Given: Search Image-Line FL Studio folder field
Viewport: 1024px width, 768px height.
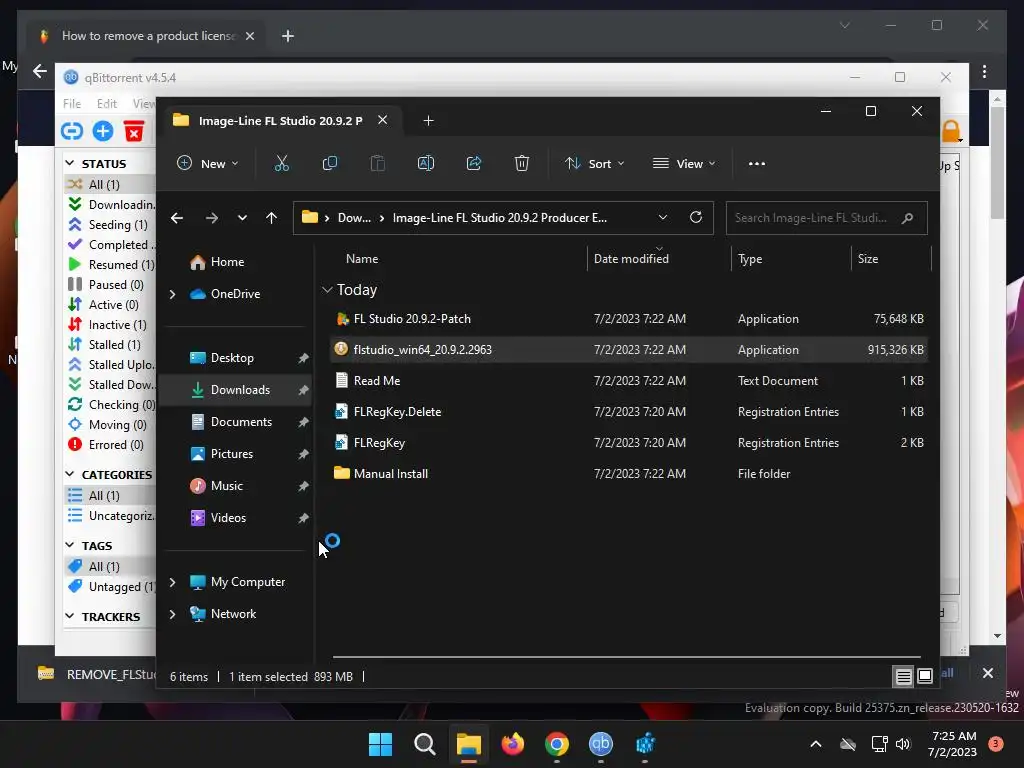Looking at the screenshot, I should point(826,218).
